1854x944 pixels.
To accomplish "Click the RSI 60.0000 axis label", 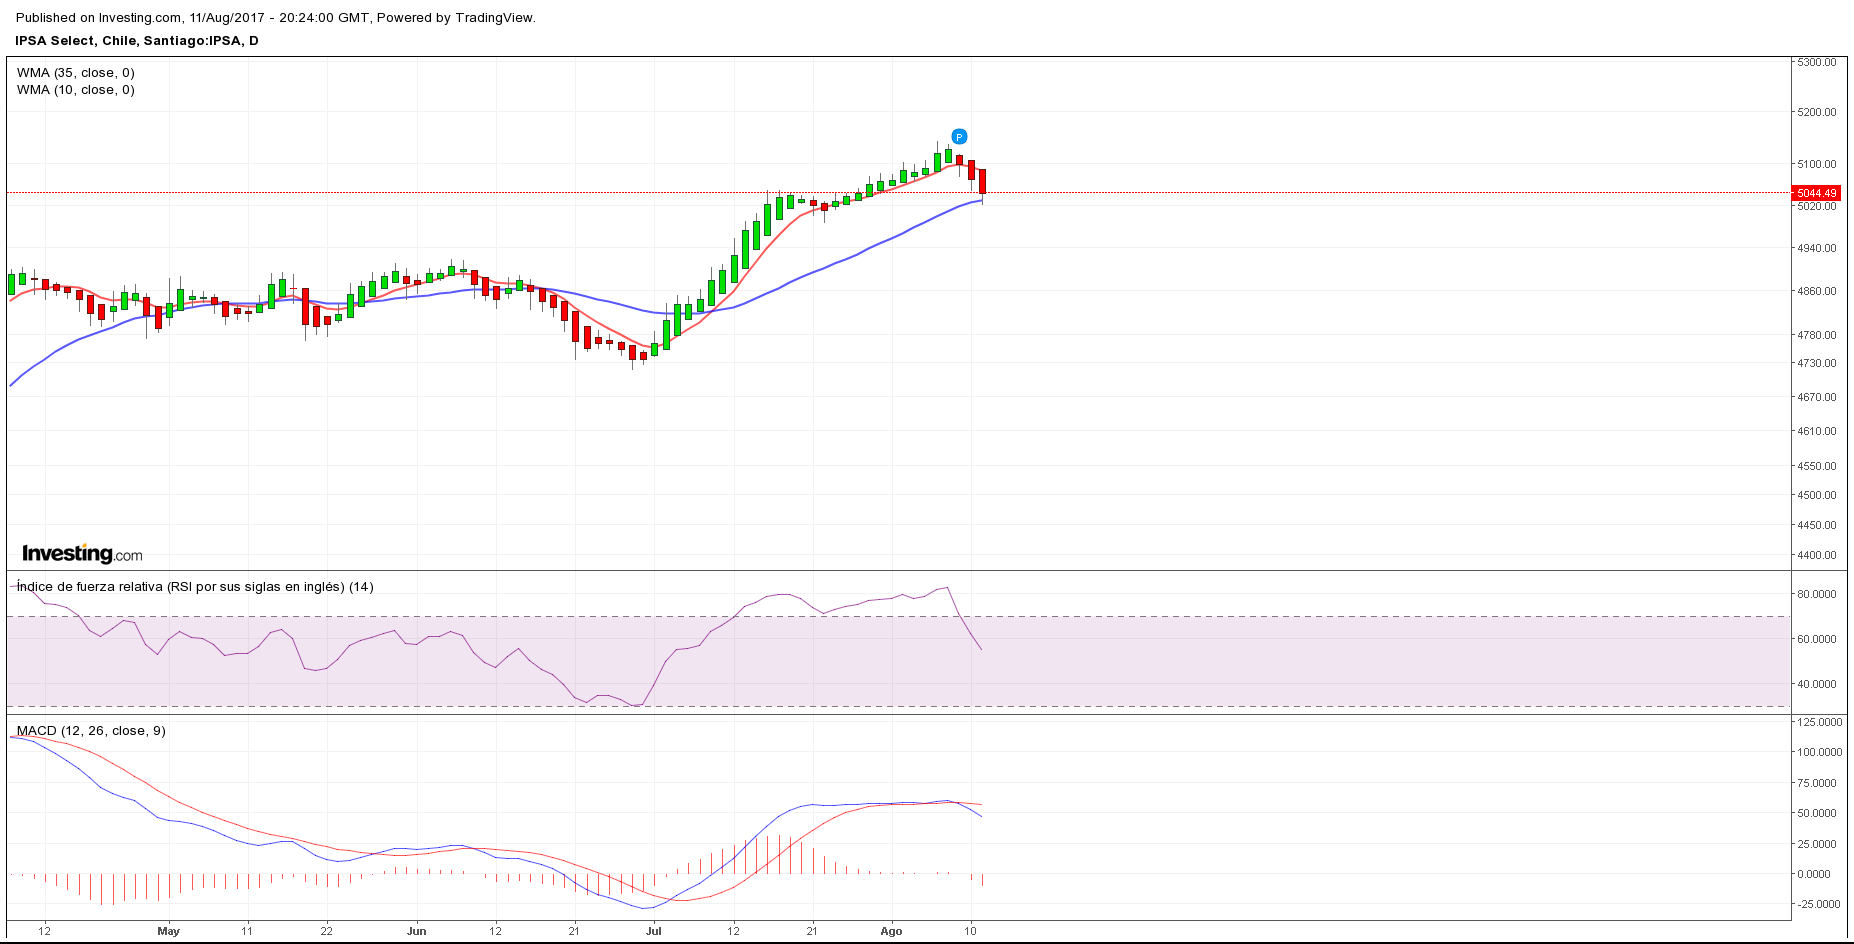I will coord(1817,639).
